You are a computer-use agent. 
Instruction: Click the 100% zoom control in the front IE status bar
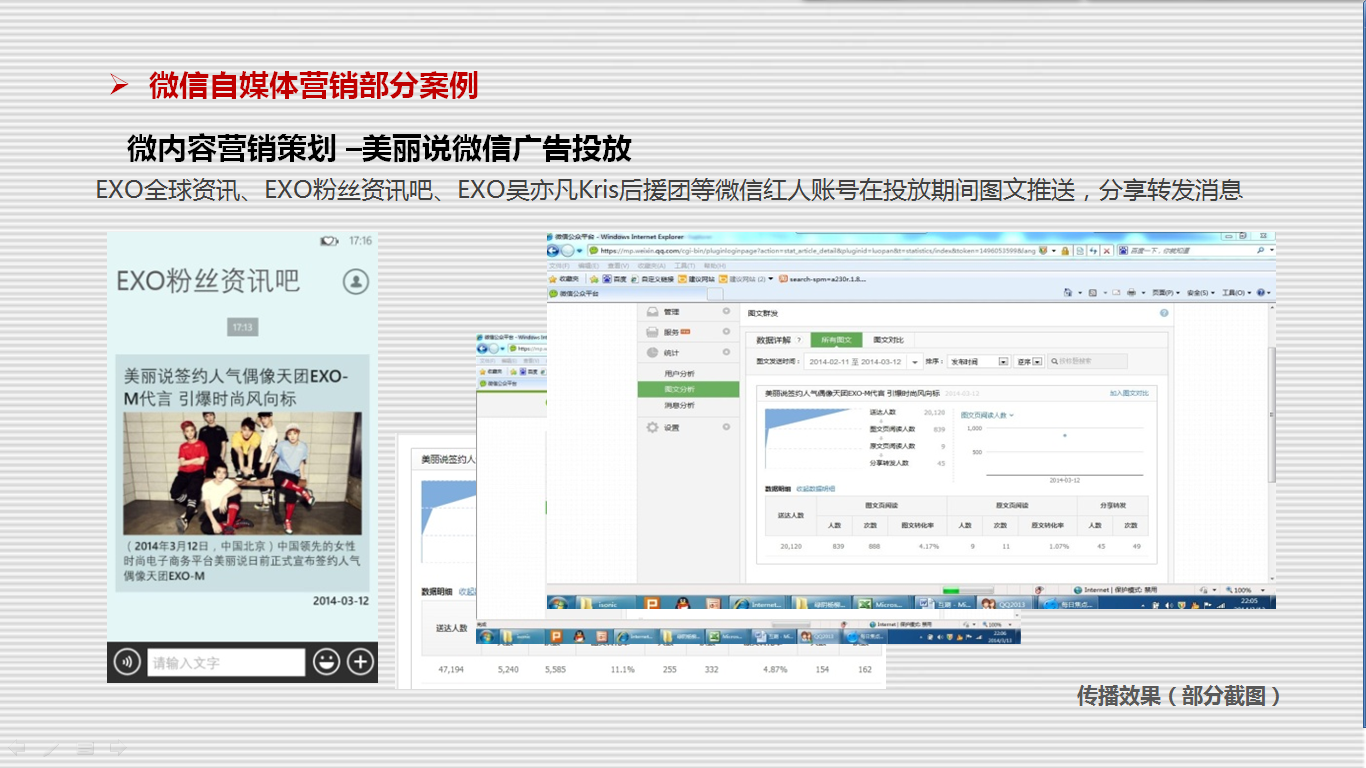(1245, 590)
